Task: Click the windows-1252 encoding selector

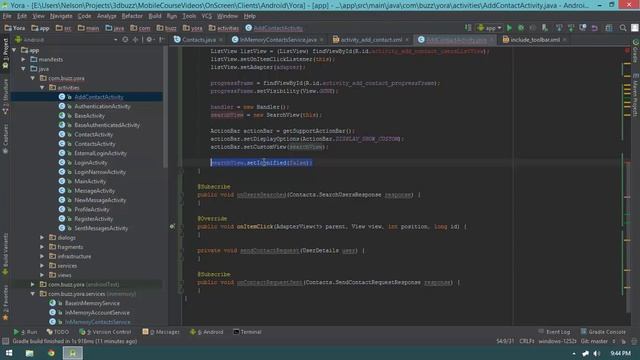Action: [x=557, y=341]
